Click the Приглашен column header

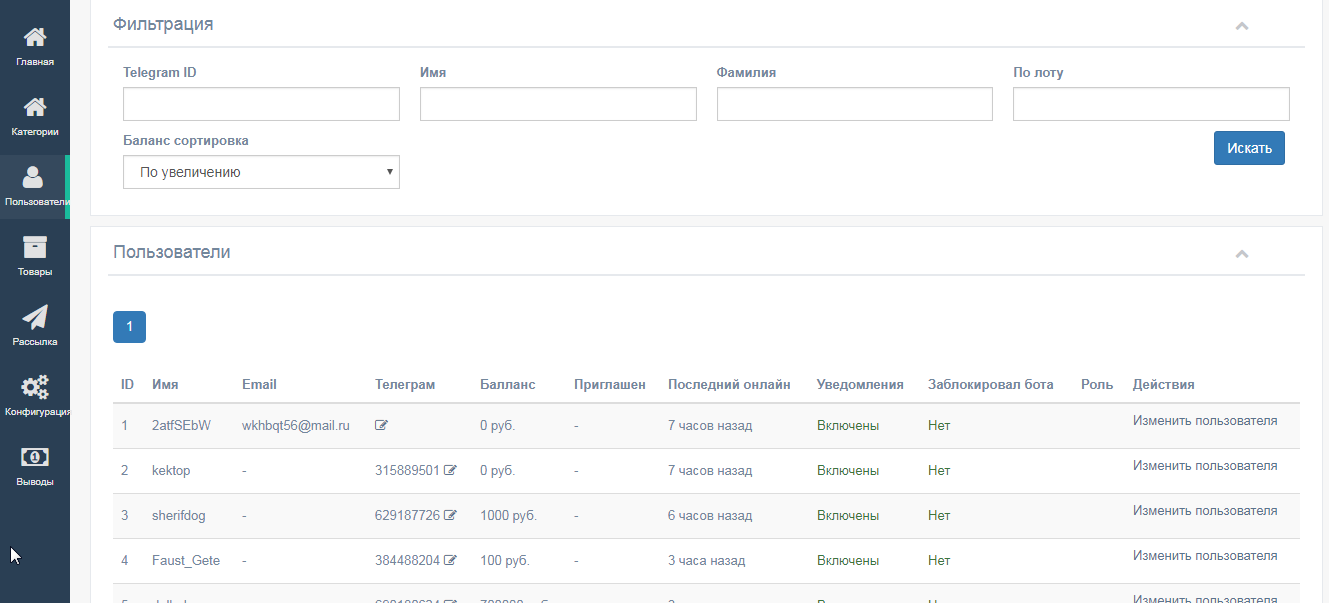tap(610, 384)
